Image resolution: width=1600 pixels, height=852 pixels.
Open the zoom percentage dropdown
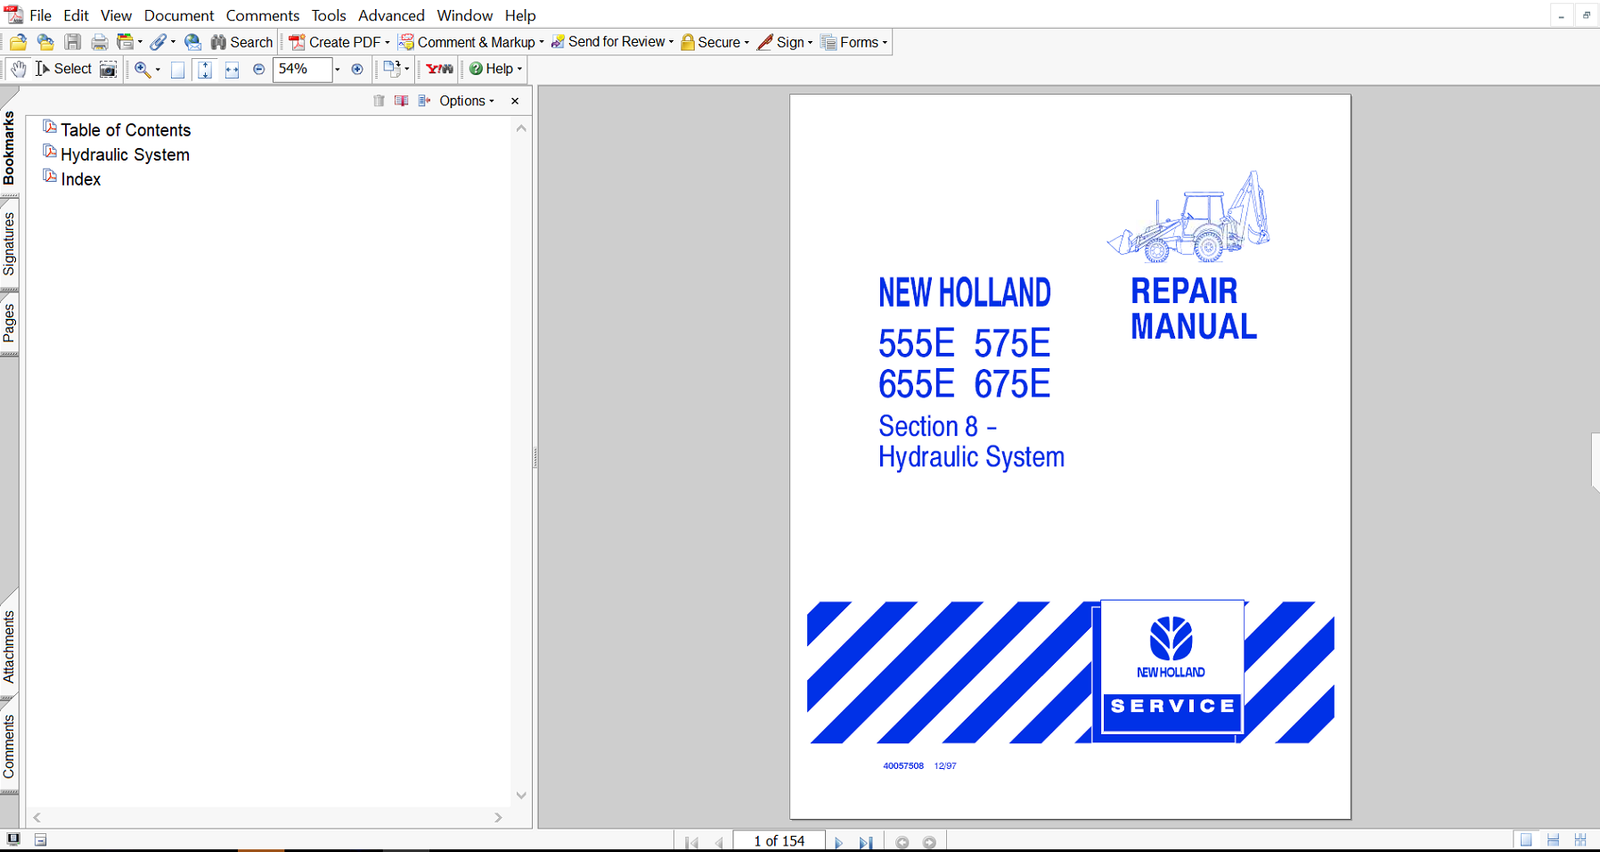pyautogui.click(x=337, y=69)
